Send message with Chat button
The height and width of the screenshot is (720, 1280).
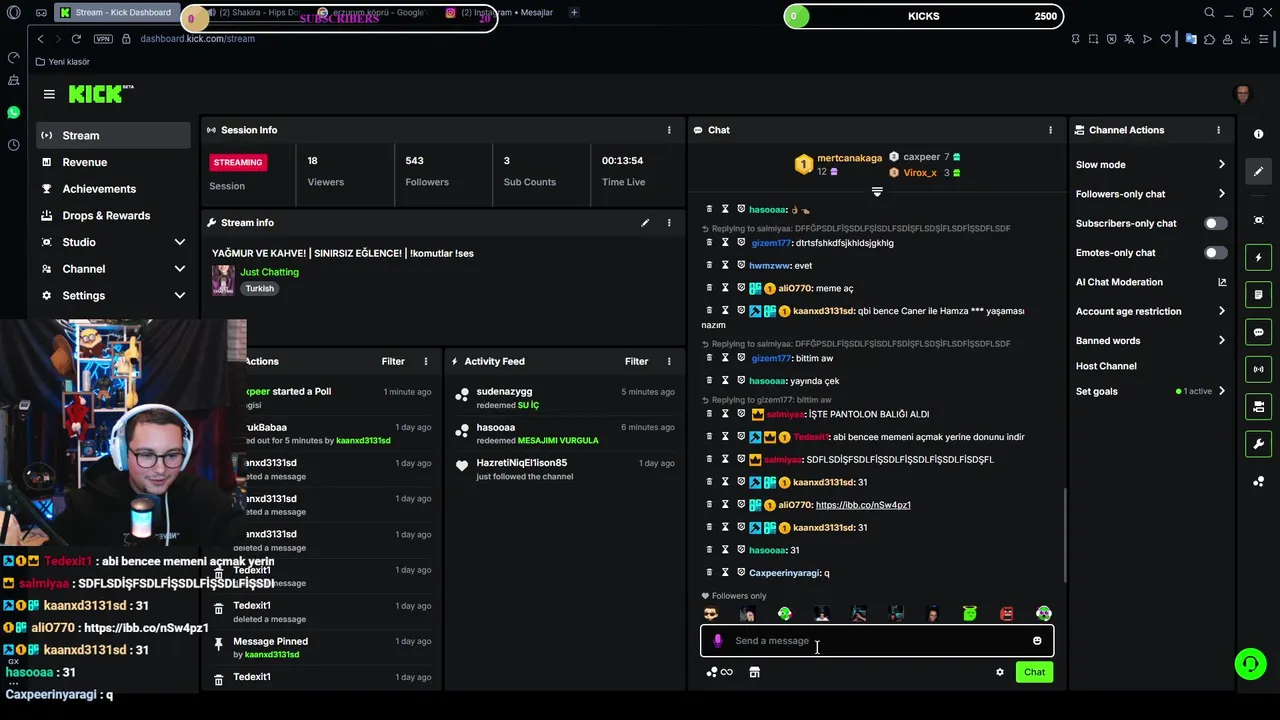click(x=1034, y=672)
